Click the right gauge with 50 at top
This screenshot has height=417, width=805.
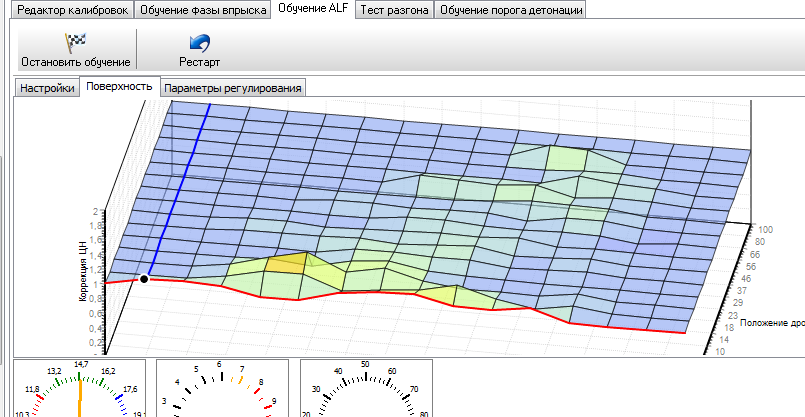[366, 390]
